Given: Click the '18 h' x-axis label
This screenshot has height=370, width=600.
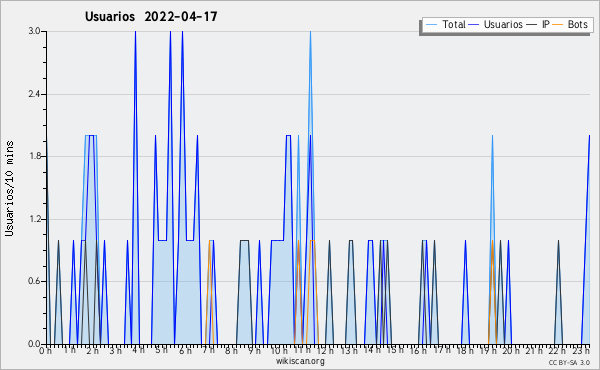Looking at the screenshot, I should click(x=465, y=350).
